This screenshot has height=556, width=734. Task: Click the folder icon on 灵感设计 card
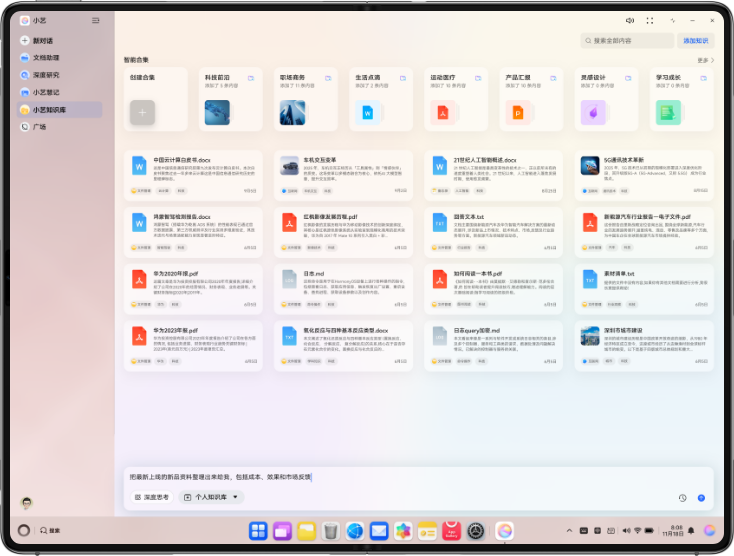click(x=628, y=78)
